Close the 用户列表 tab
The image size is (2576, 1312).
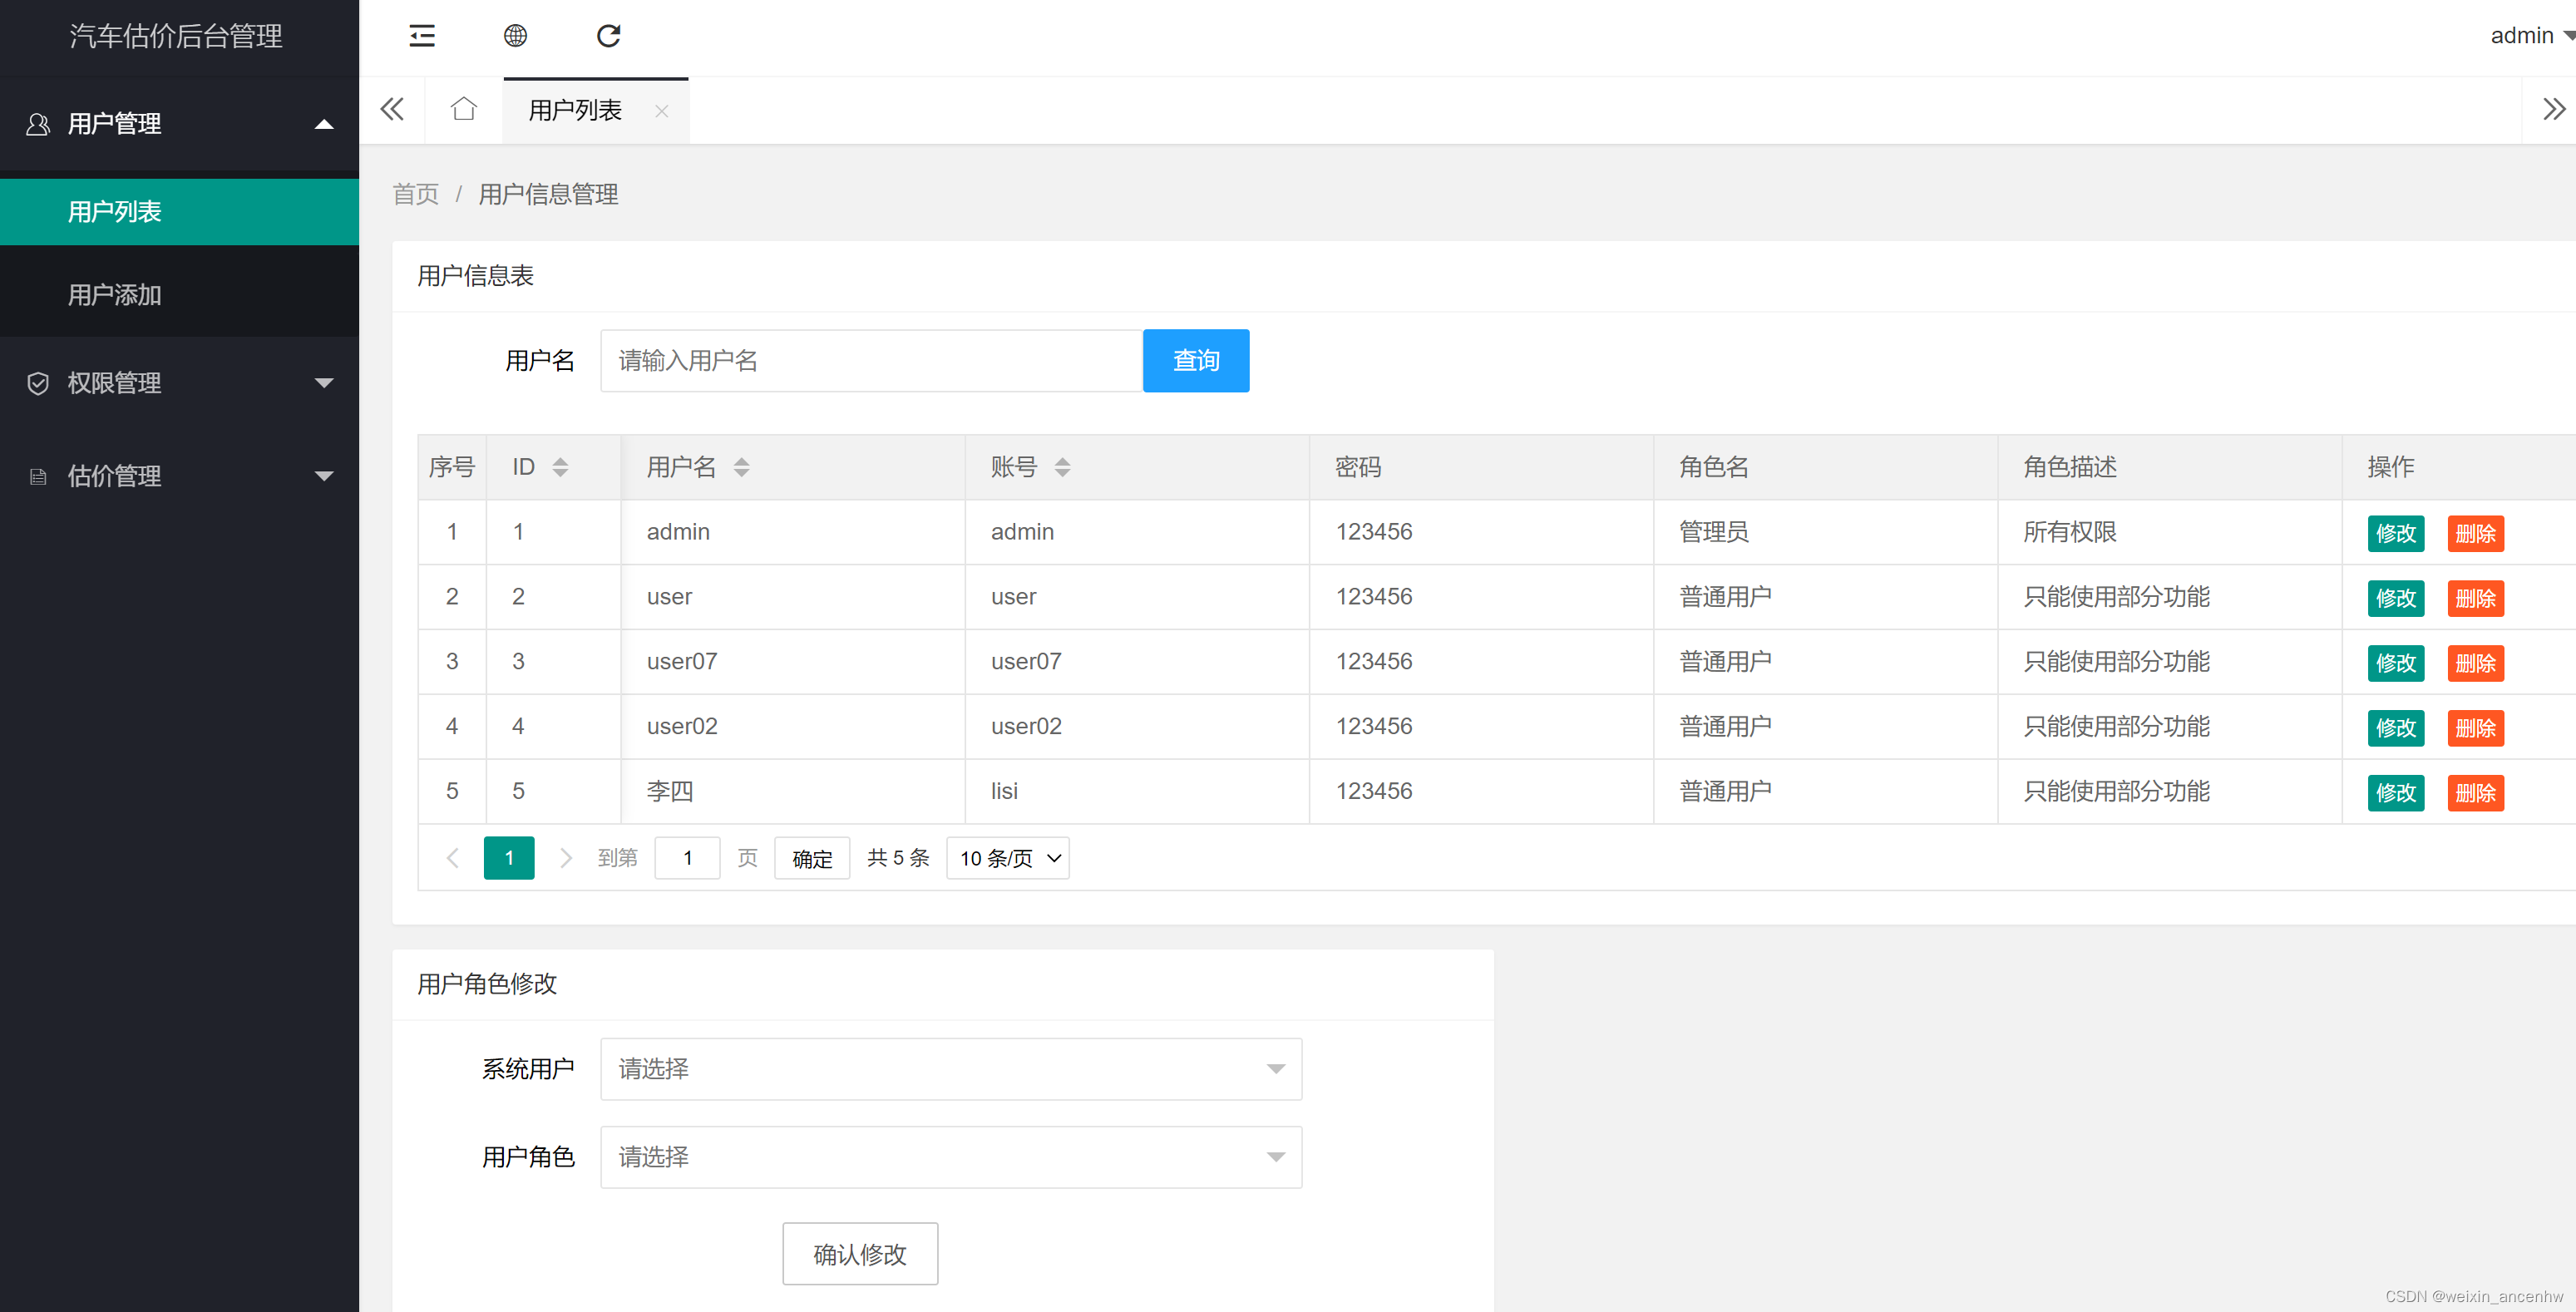click(x=661, y=111)
